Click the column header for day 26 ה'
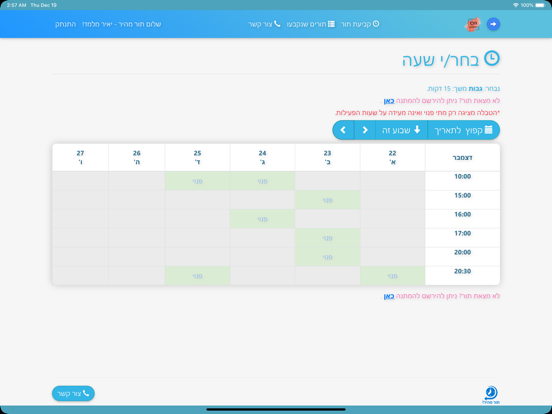This screenshot has width=552, height=414. [x=137, y=157]
